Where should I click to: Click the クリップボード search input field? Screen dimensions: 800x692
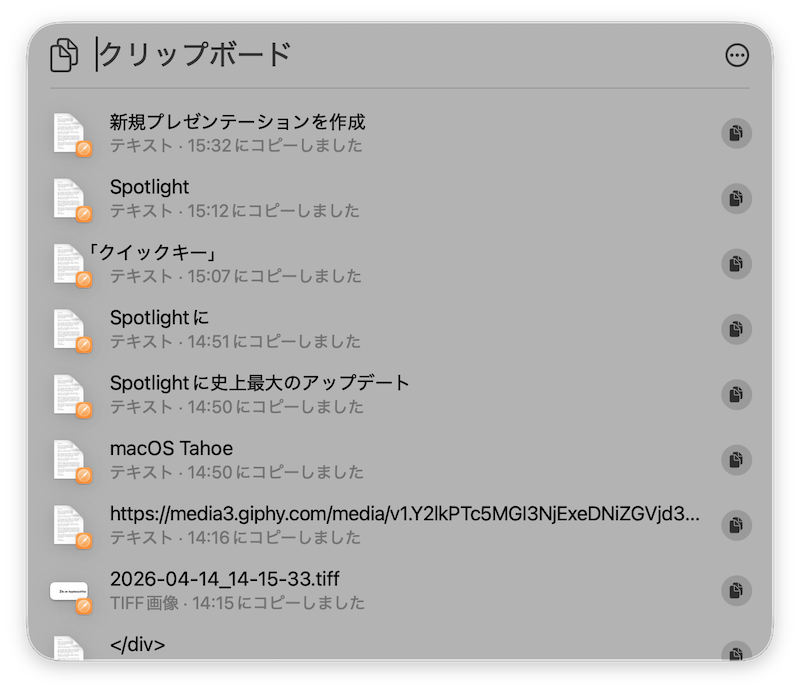tap(400, 55)
